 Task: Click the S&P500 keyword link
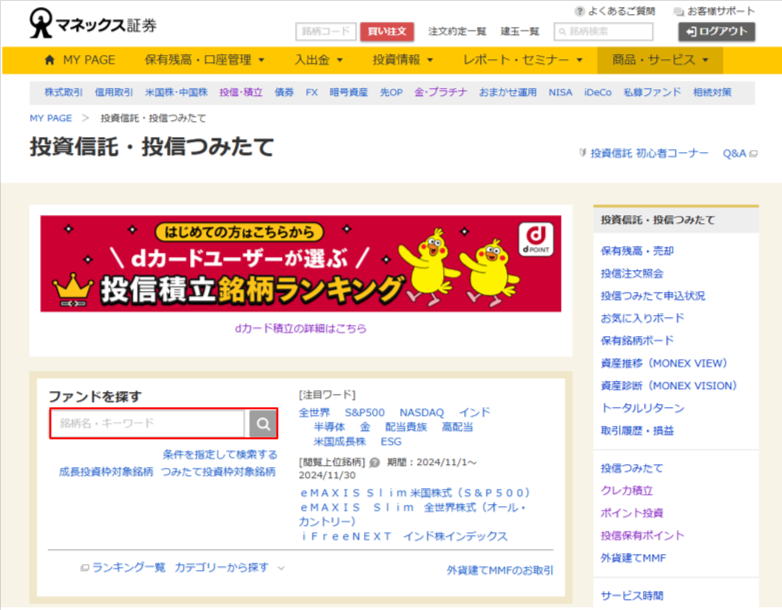(365, 413)
